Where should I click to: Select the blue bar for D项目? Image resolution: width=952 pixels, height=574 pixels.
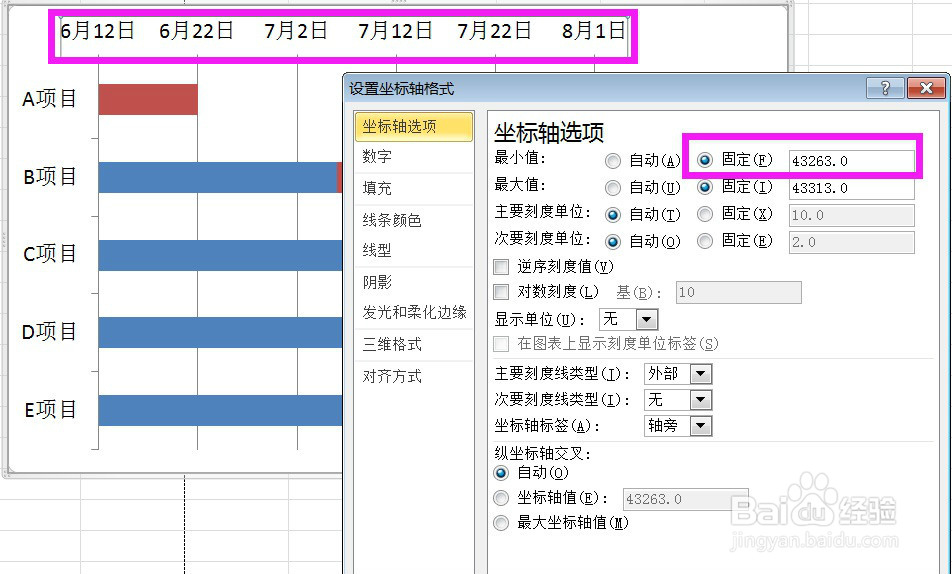(220, 332)
